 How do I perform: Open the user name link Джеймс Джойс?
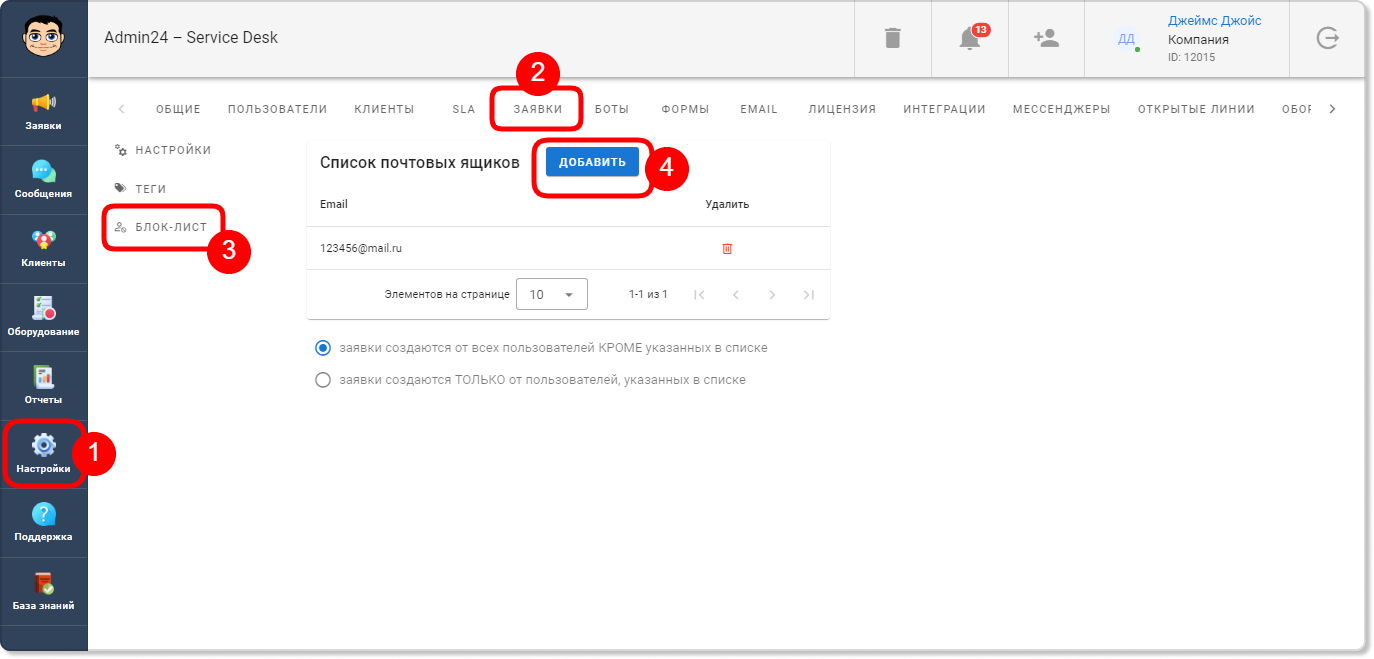pyautogui.click(x=1215, y=21)
